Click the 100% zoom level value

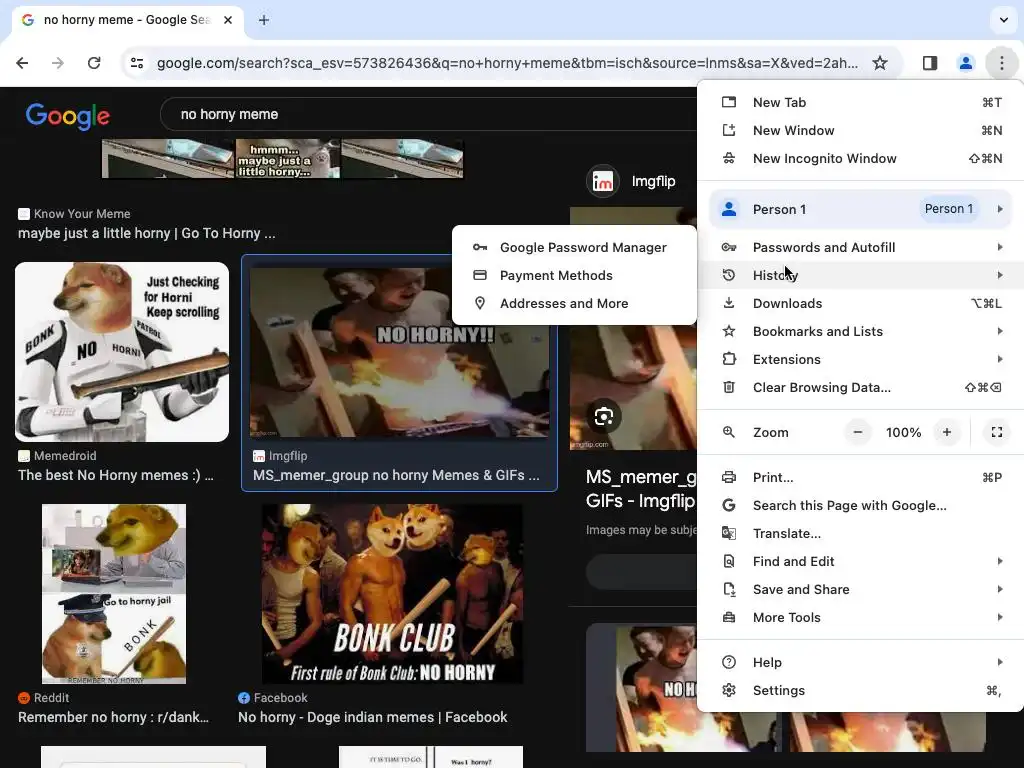tap(903, 432)
